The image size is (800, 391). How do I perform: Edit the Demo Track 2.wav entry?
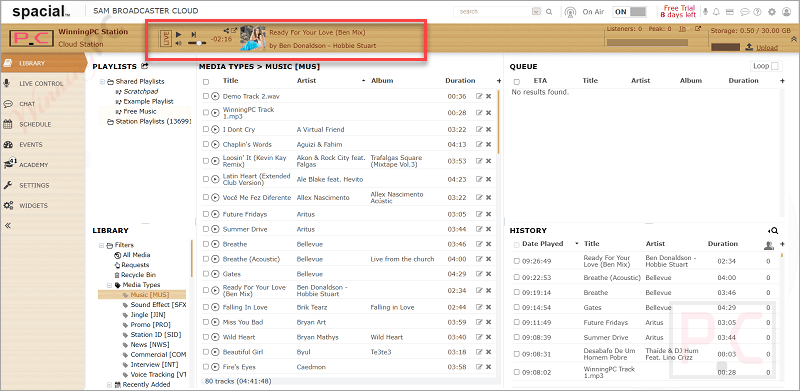[479, 96]
